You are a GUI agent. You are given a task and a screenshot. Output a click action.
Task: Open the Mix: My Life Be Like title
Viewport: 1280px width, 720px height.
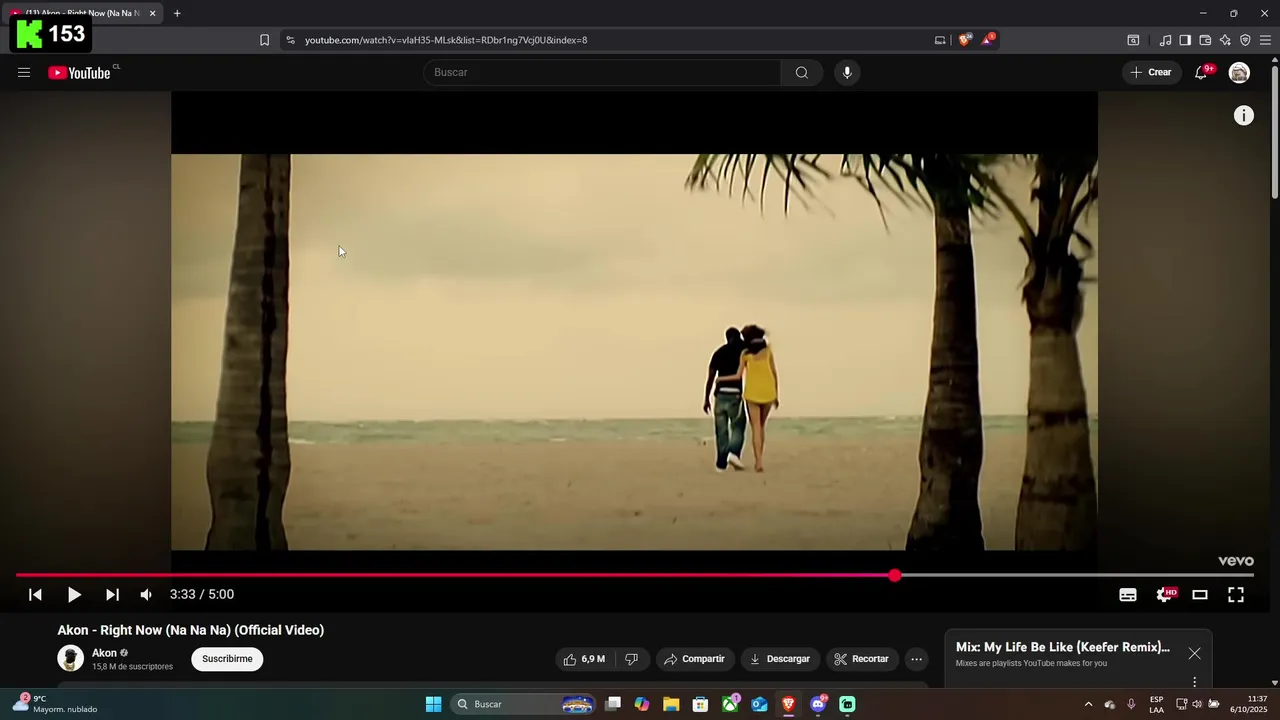click(1062, 647)
